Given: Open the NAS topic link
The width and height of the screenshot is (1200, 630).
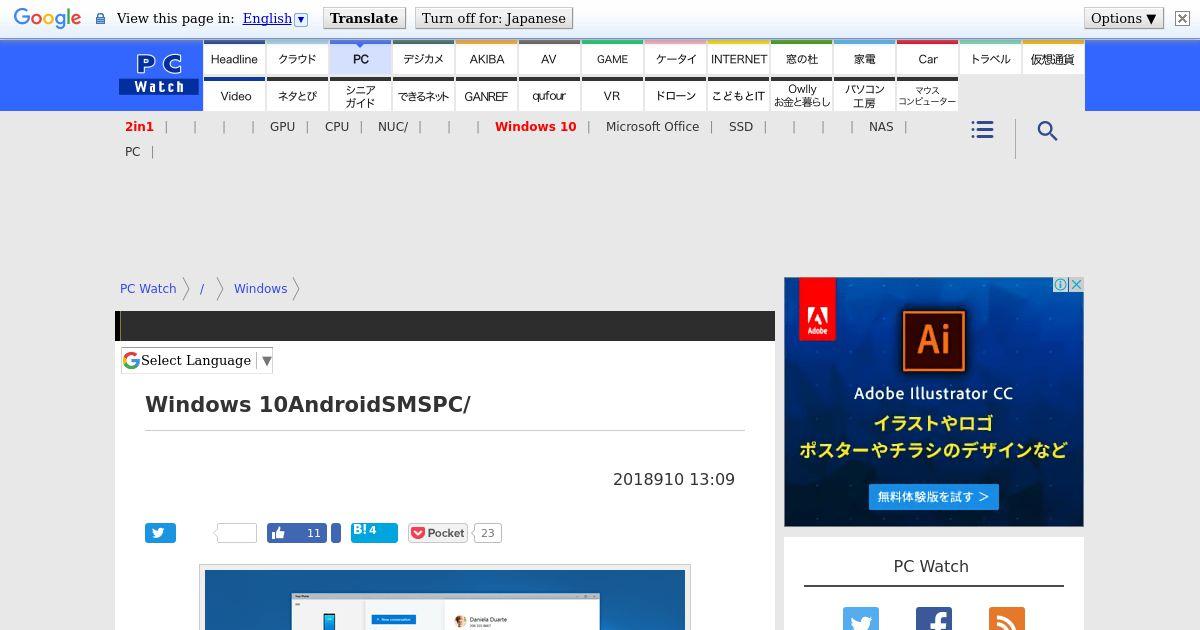Looking at the screenshot, I should click(x=881, y=127).
